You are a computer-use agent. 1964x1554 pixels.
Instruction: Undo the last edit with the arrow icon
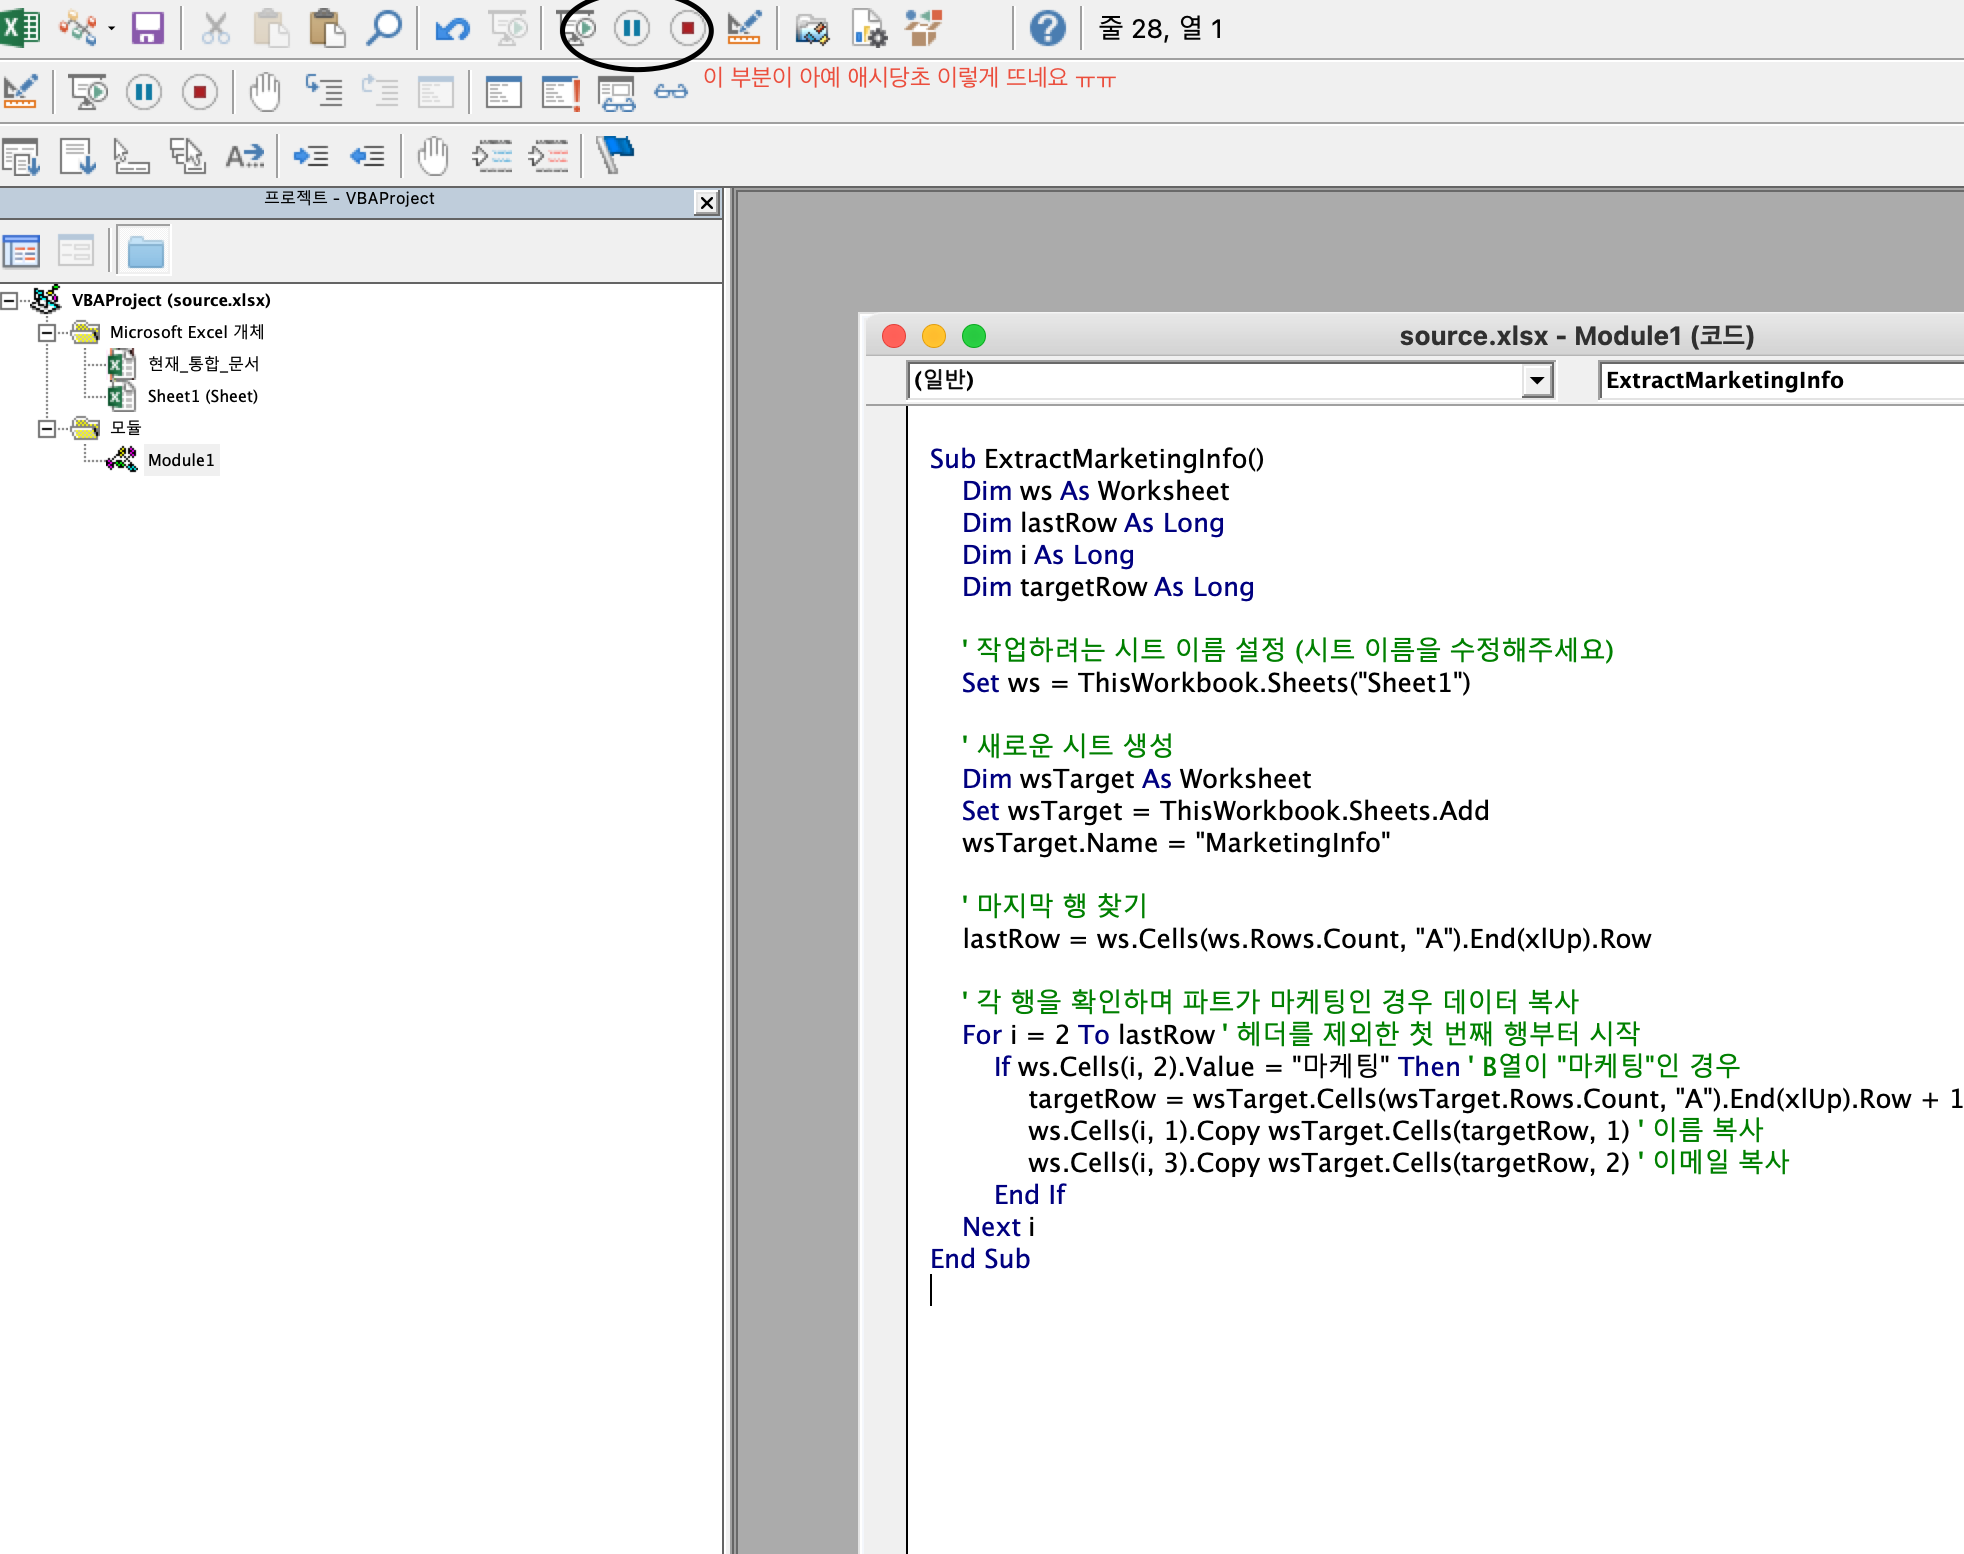[x=452, y=28]
